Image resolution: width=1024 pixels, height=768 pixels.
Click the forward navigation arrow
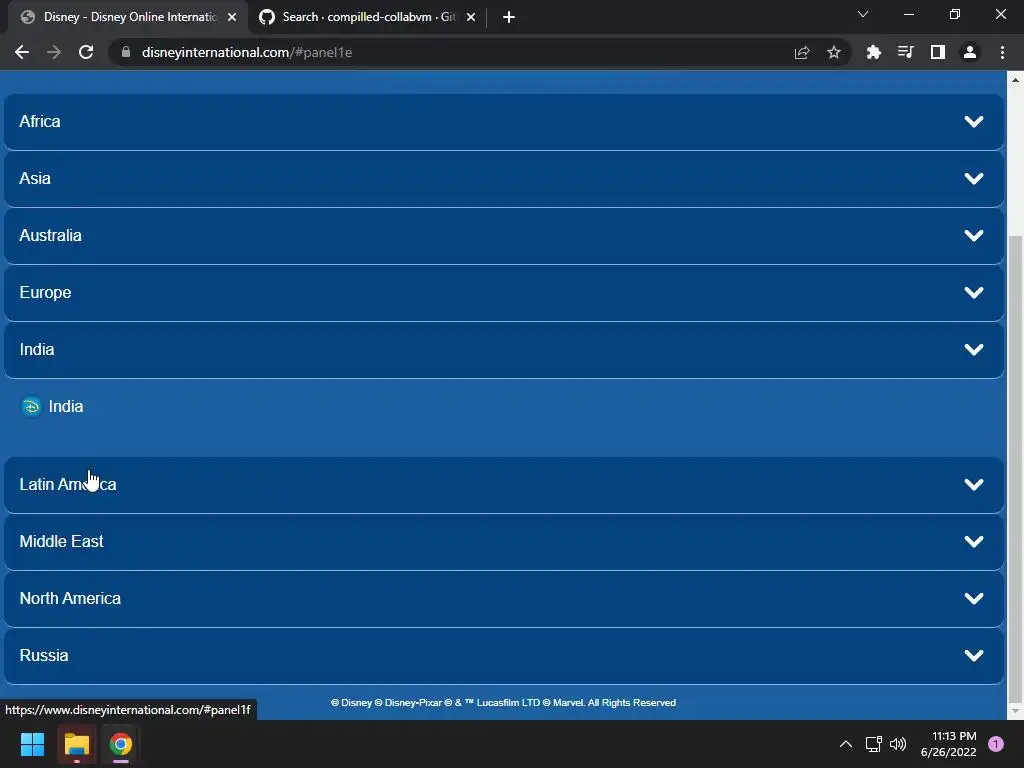point(54,52)
